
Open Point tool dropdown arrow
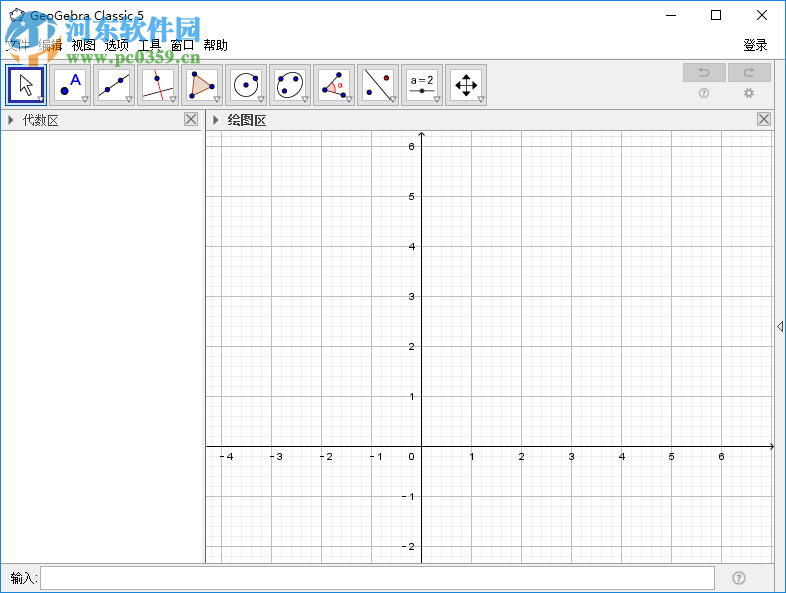click(85, 99)
